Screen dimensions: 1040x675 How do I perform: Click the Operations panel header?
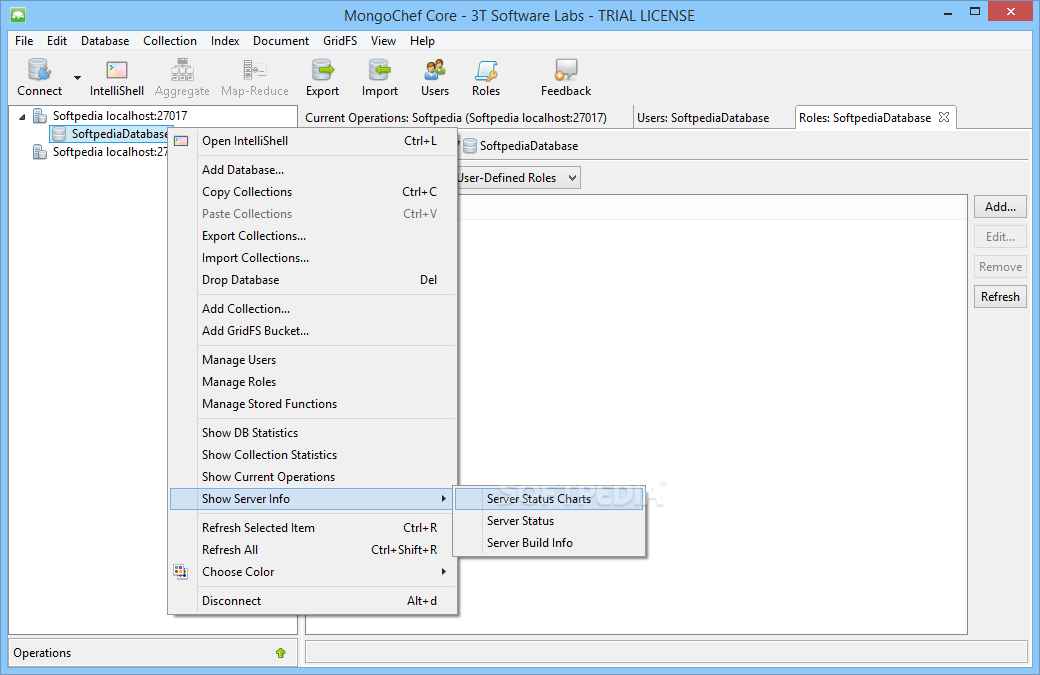(153, 653)
